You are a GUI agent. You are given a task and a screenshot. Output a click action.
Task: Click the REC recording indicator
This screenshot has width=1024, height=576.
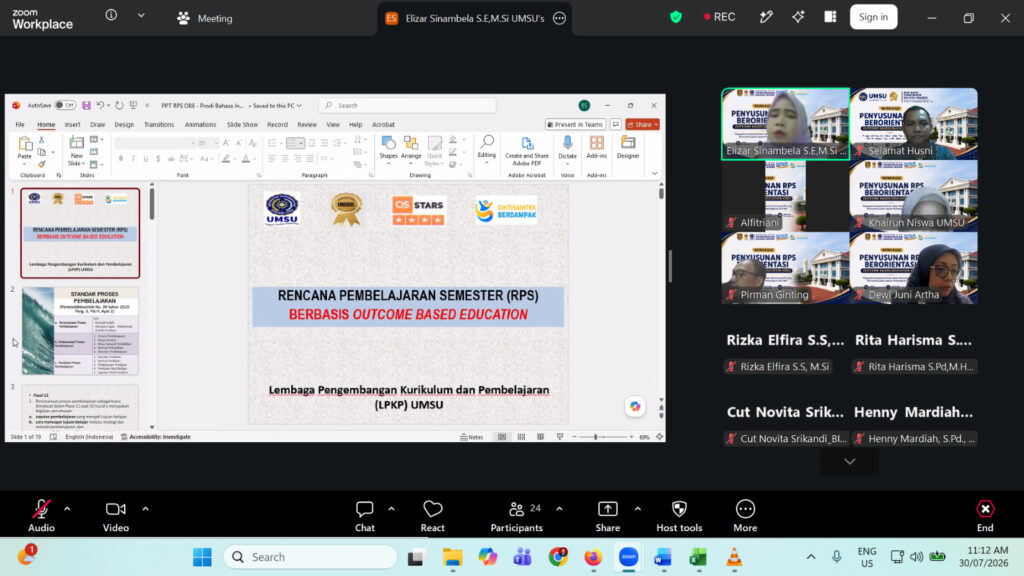click(719, 17)
